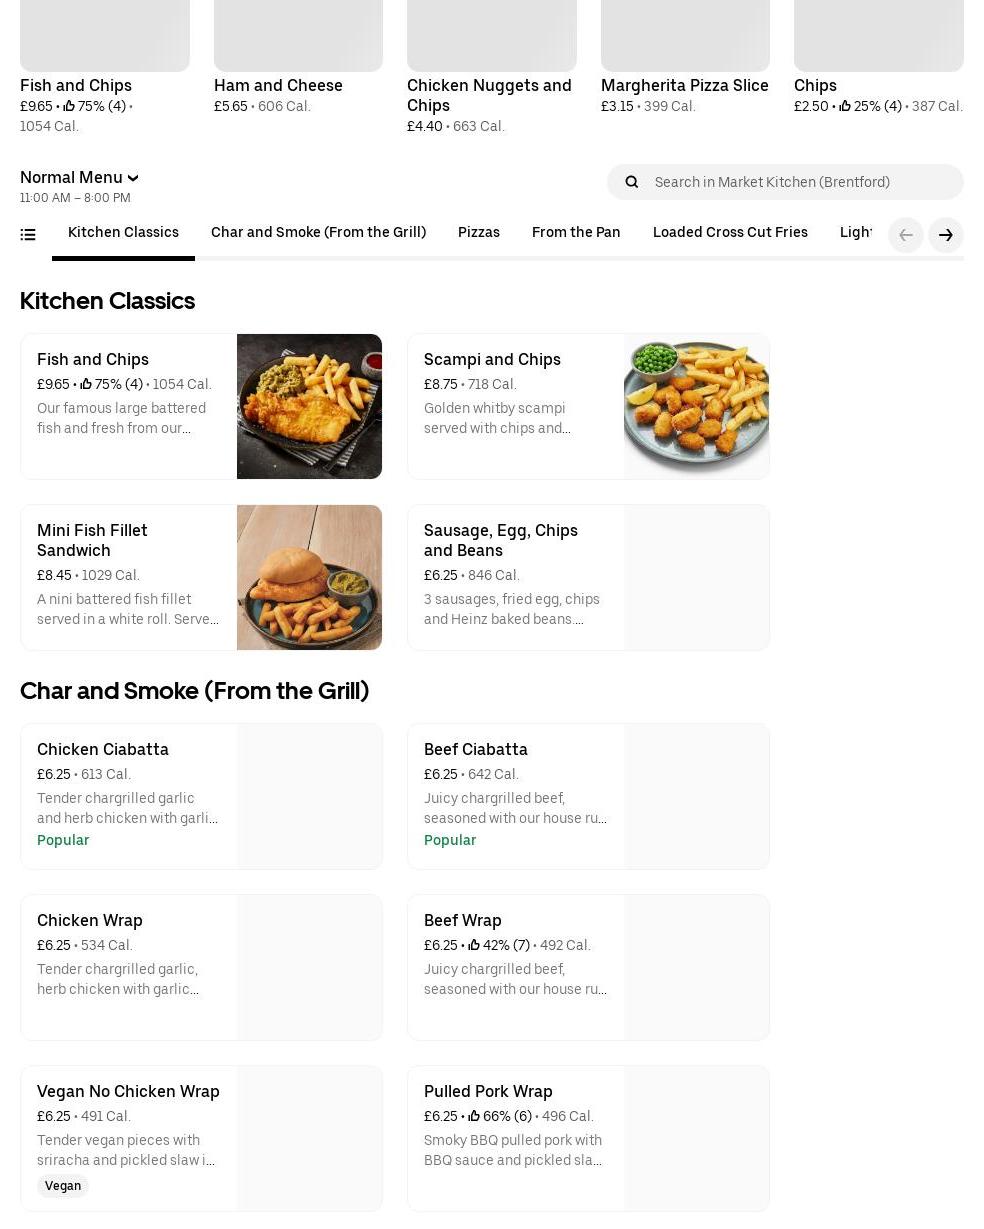Open Char and Smoke (From the Grill) tab

[318, 233]
